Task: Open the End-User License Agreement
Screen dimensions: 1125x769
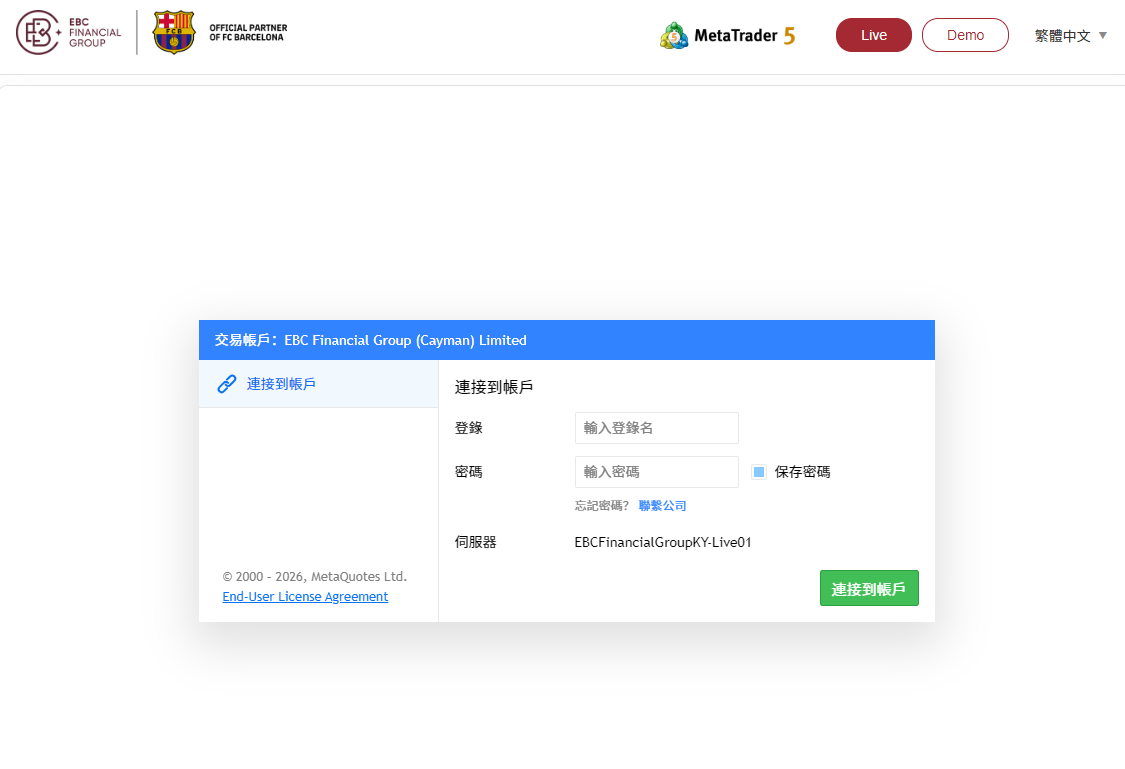Action: click(305, 596)
